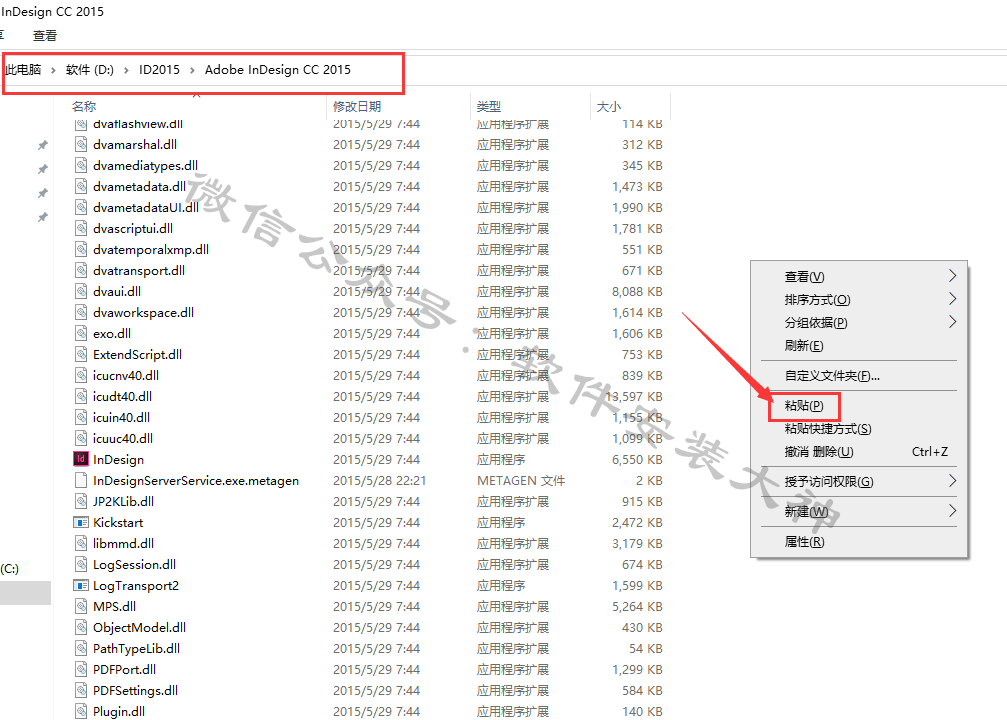Image resolution: width=1007 pixels, height=720 pixels.
Task: Click the dvaworkspace.dll file icon
Action: (81, 312)
